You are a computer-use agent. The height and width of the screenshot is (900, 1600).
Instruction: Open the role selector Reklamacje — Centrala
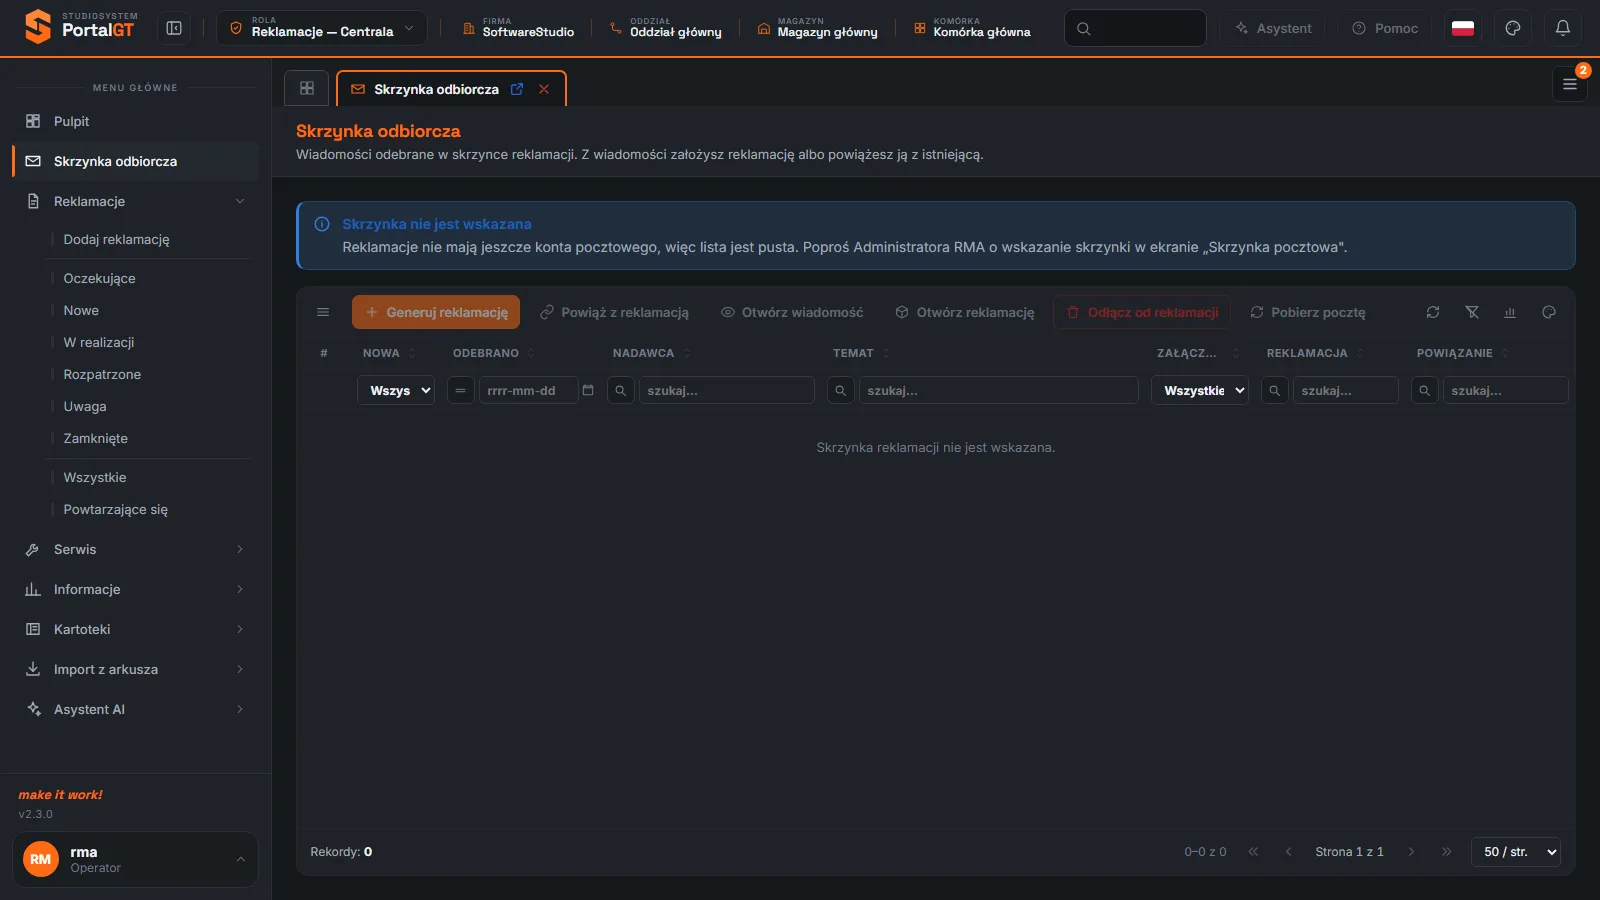tap(322, 28)
